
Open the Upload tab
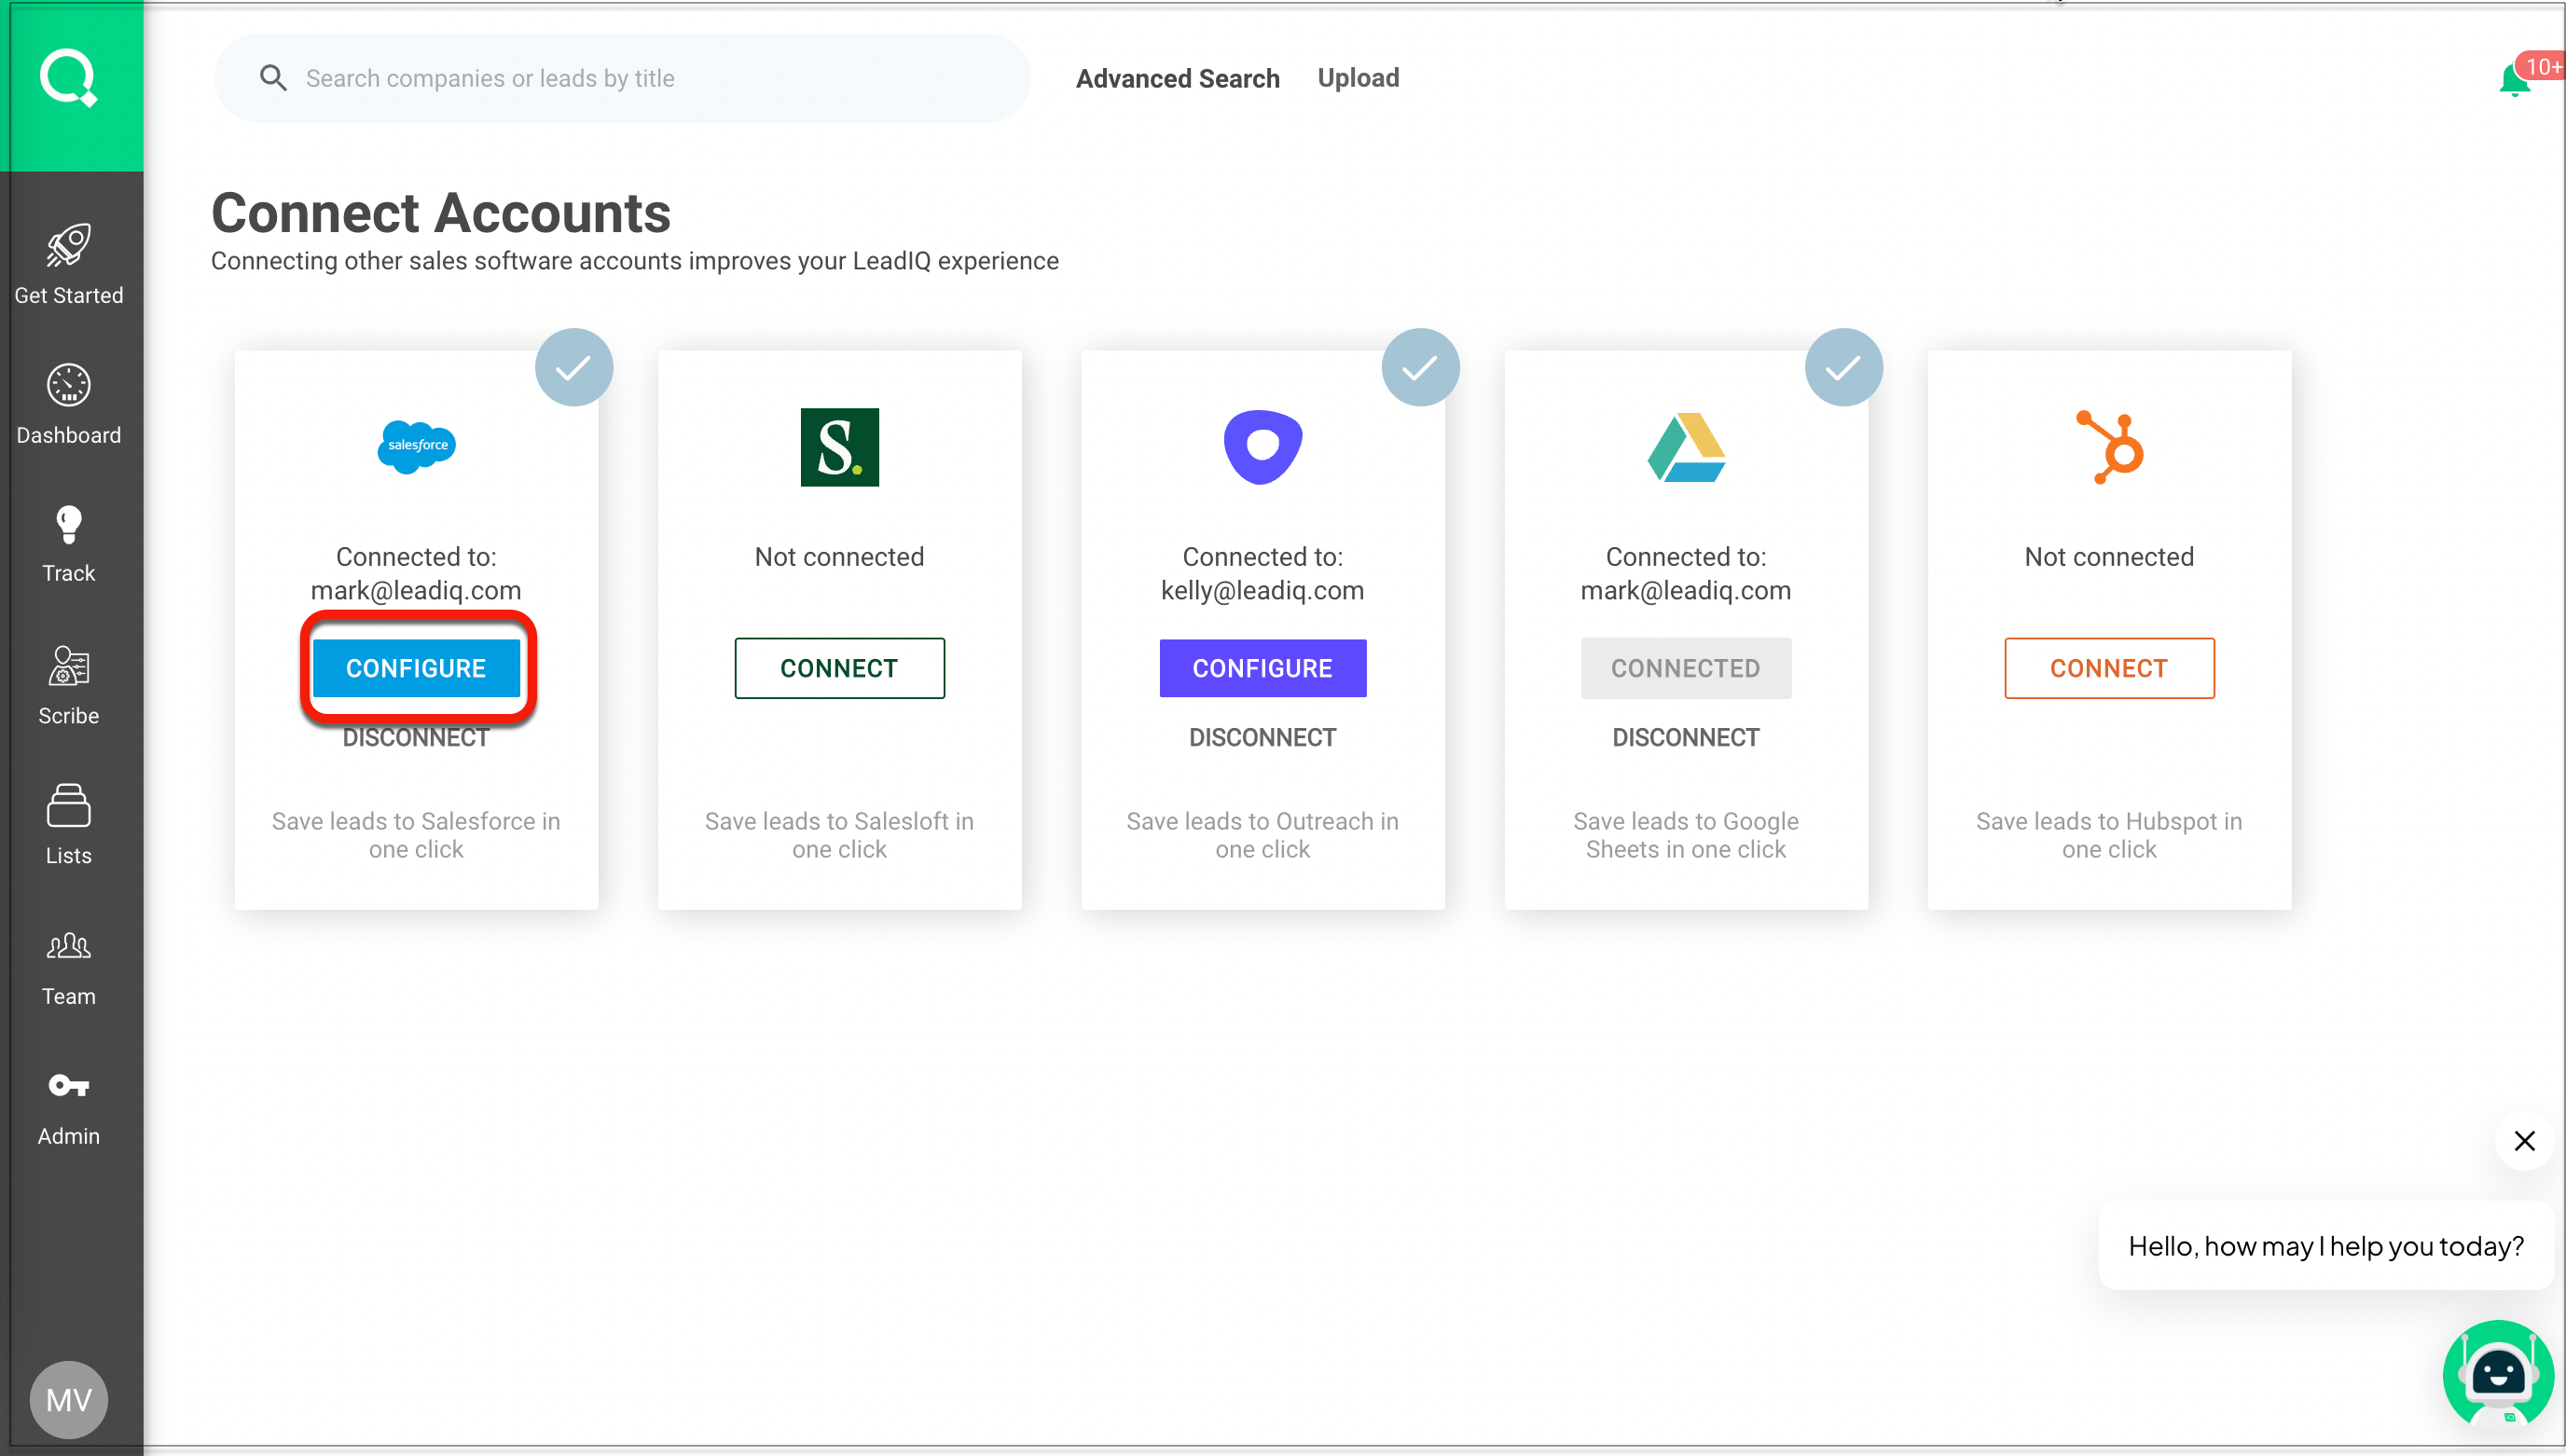[x=1357, y=78]
